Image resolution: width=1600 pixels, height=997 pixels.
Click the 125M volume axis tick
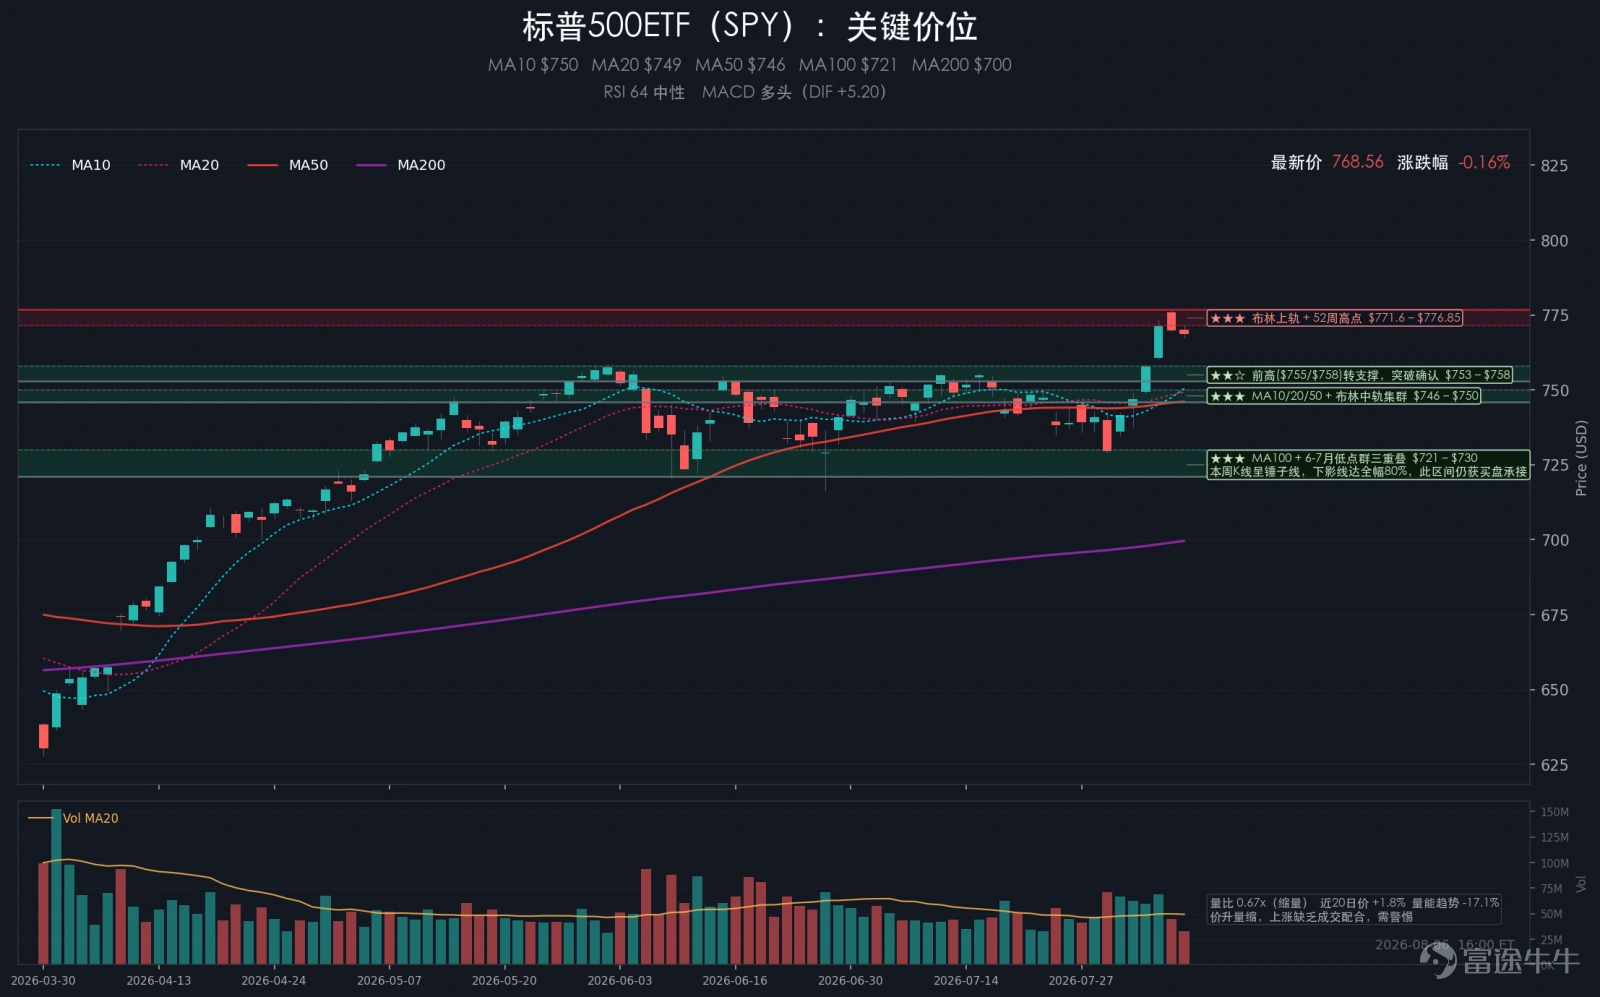tap(1554, 838)
